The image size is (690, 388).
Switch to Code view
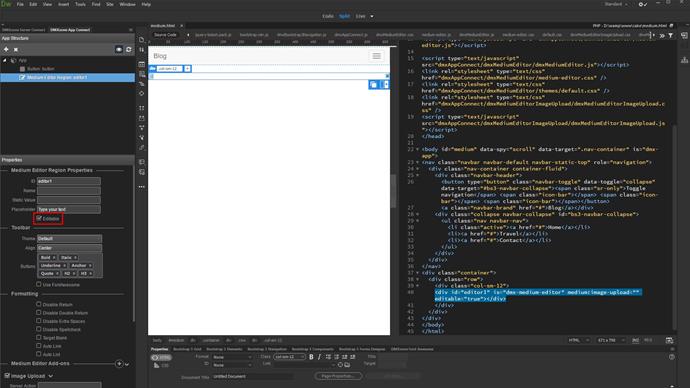(x=328, y=16)
